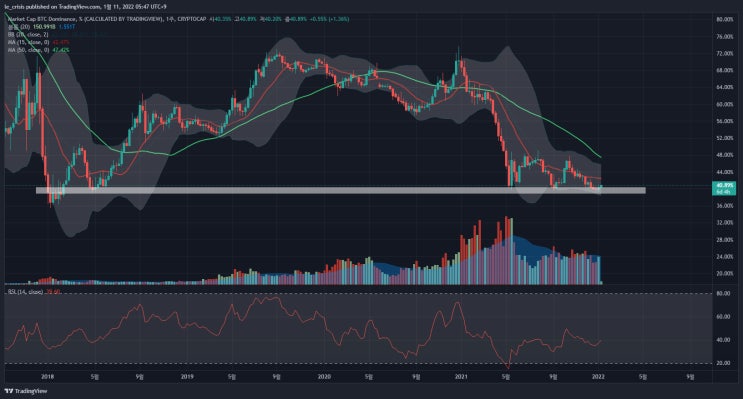Click the RSI 40.00 axis label
The width and height of the screenshot is (743, 399).
723,340
